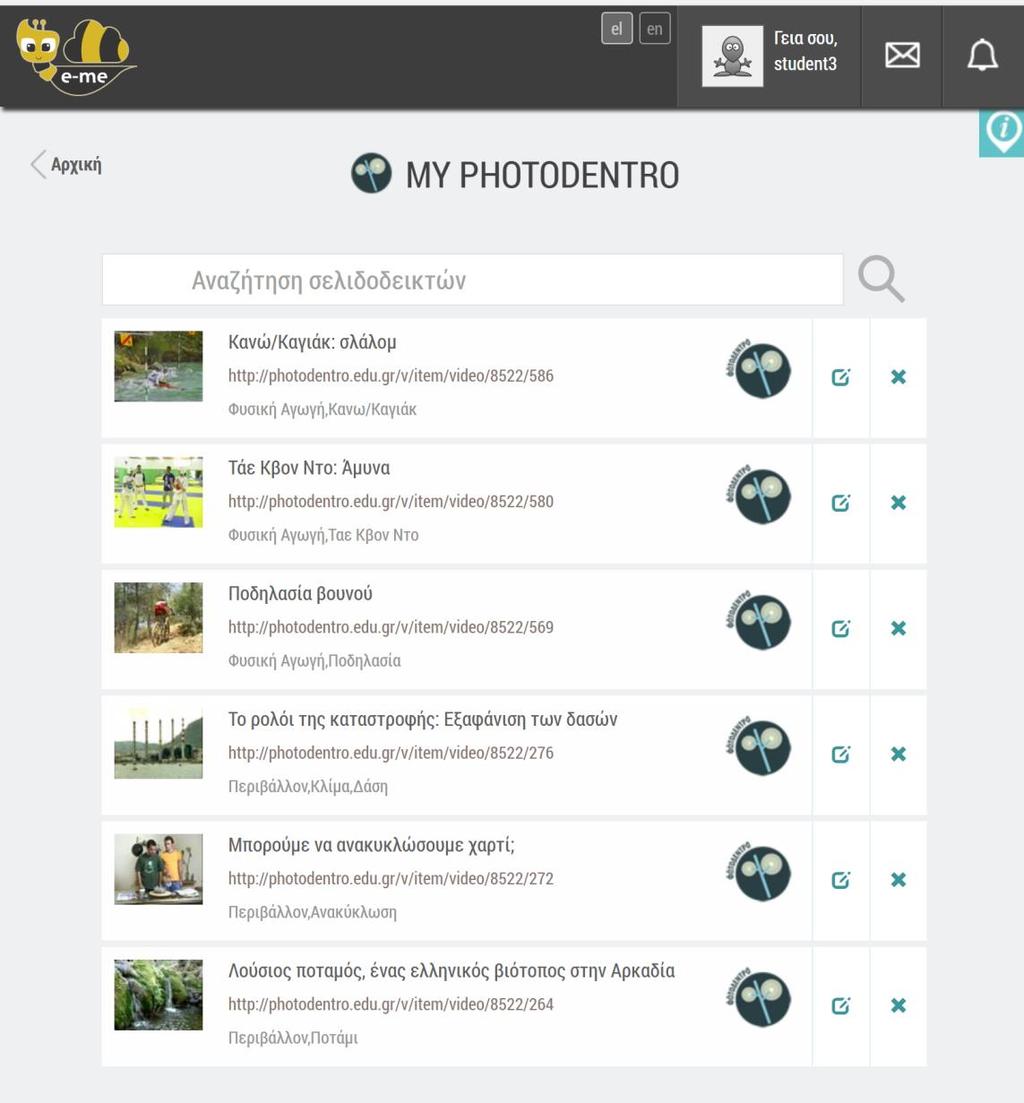Viewport: 1024px width, 1103px height.
Task: Open Μπορούμε να ανακυκλώσουμε χαρτί; title
Action: [x=371, y=845]
